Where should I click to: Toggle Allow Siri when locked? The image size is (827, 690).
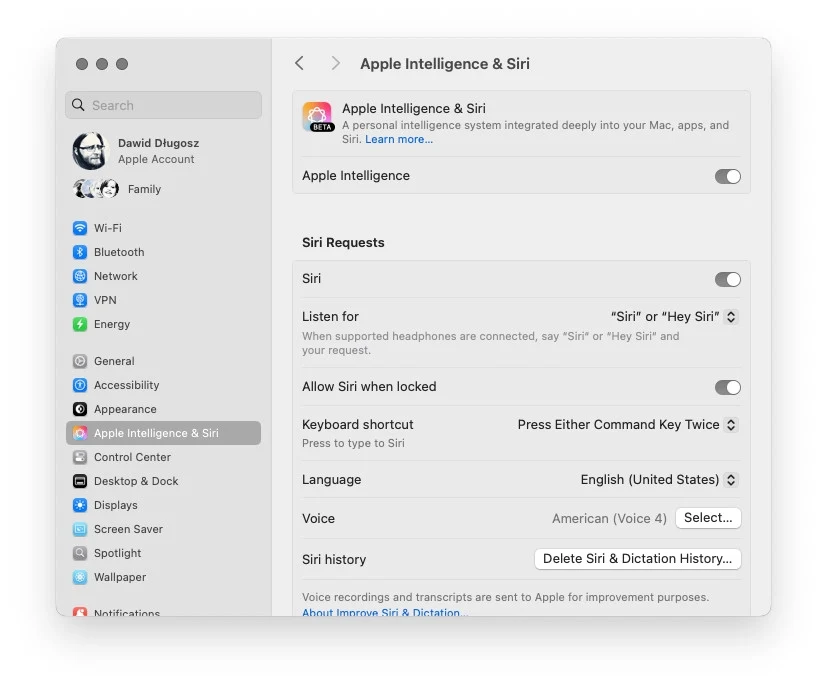[x=728, y=387]
